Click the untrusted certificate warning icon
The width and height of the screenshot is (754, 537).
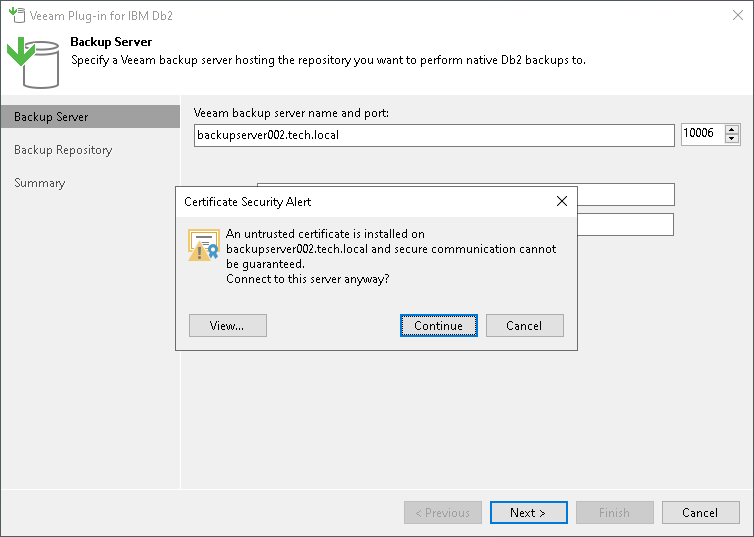point(203,245)
